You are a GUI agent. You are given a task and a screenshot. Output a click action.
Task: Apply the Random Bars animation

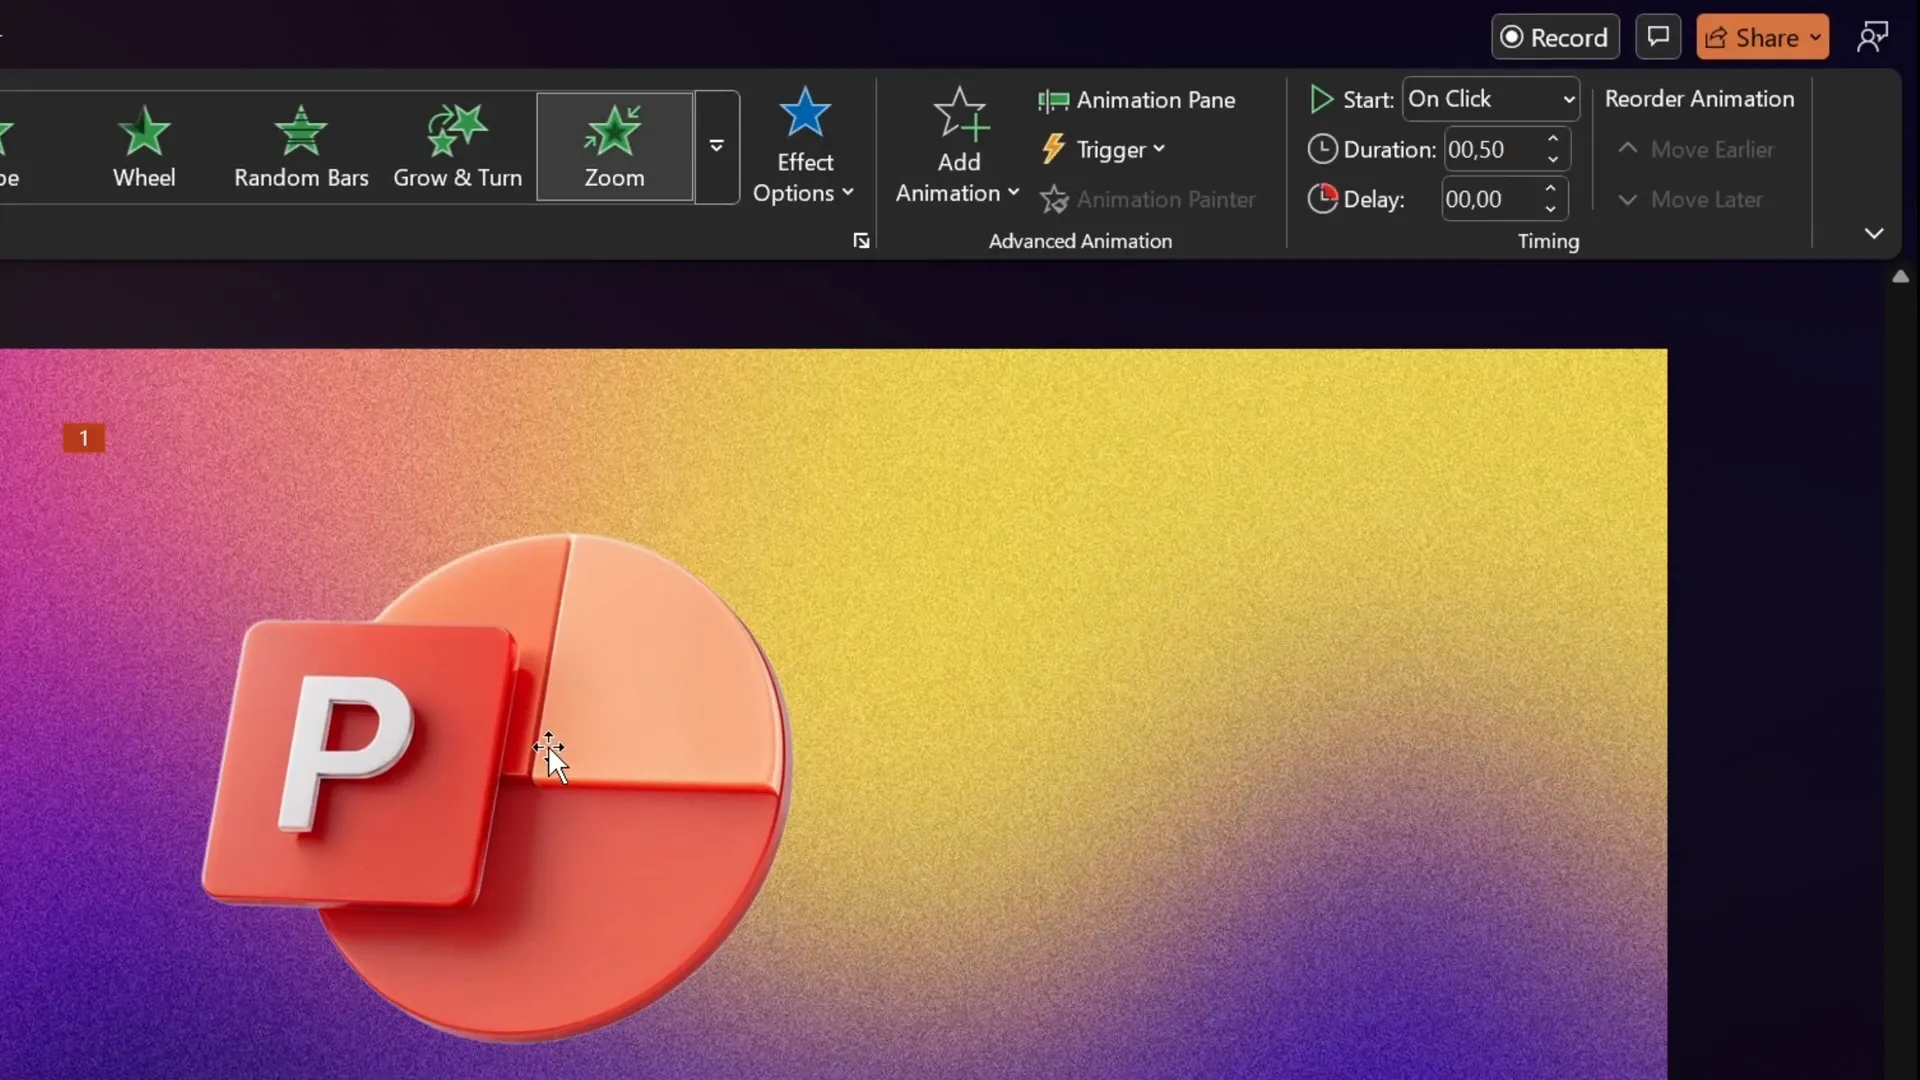point(301,147)
